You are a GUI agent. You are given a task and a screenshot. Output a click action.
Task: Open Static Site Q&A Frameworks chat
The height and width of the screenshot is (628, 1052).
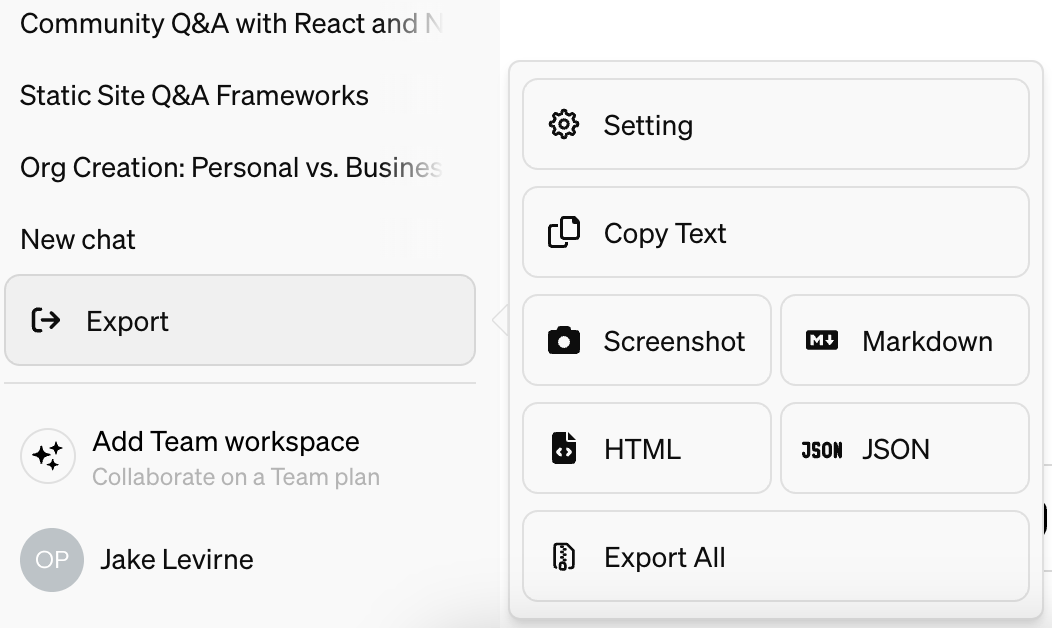194,96
